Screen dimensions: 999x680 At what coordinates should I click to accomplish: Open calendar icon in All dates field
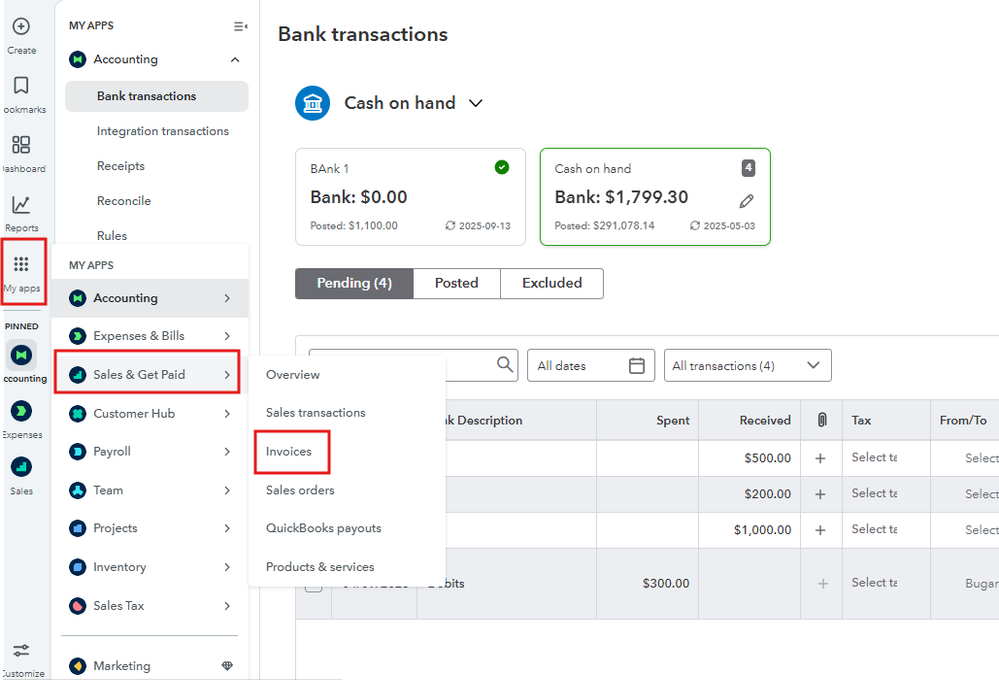[x=636, y=366]
